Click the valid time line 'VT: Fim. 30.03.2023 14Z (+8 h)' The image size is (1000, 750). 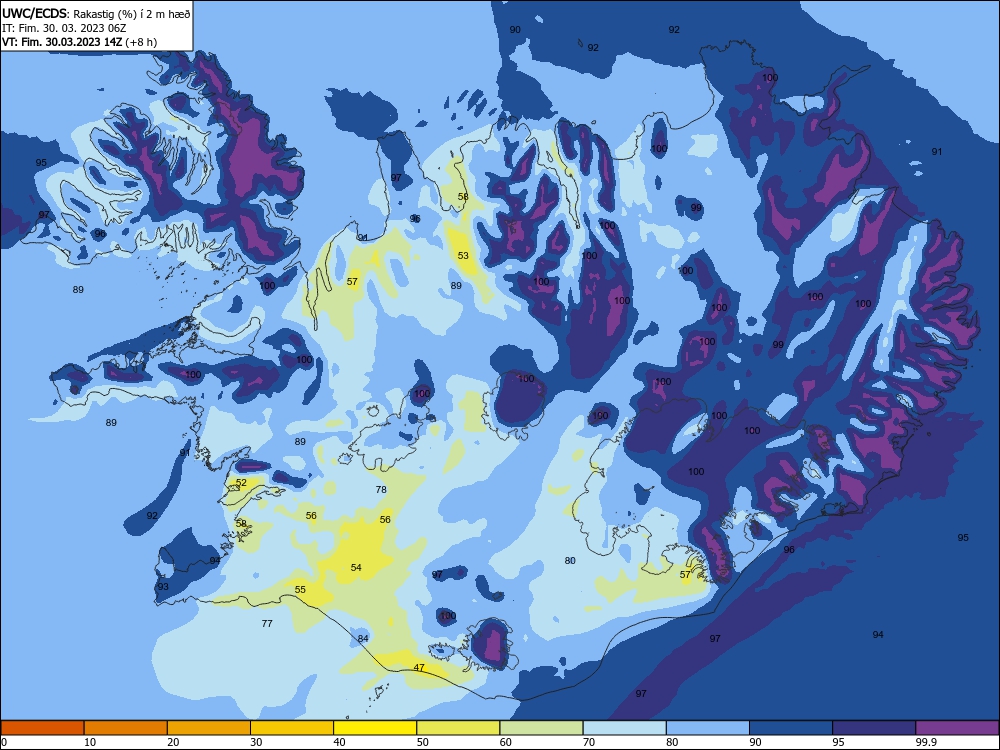coord(79,42)
